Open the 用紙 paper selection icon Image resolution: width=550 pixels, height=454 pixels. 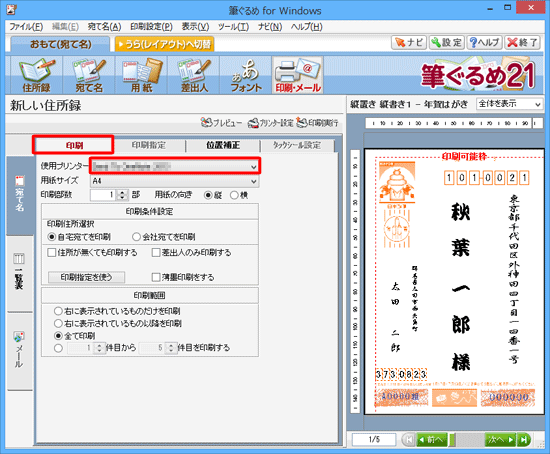pyautogui.click(x=141, y=75)
